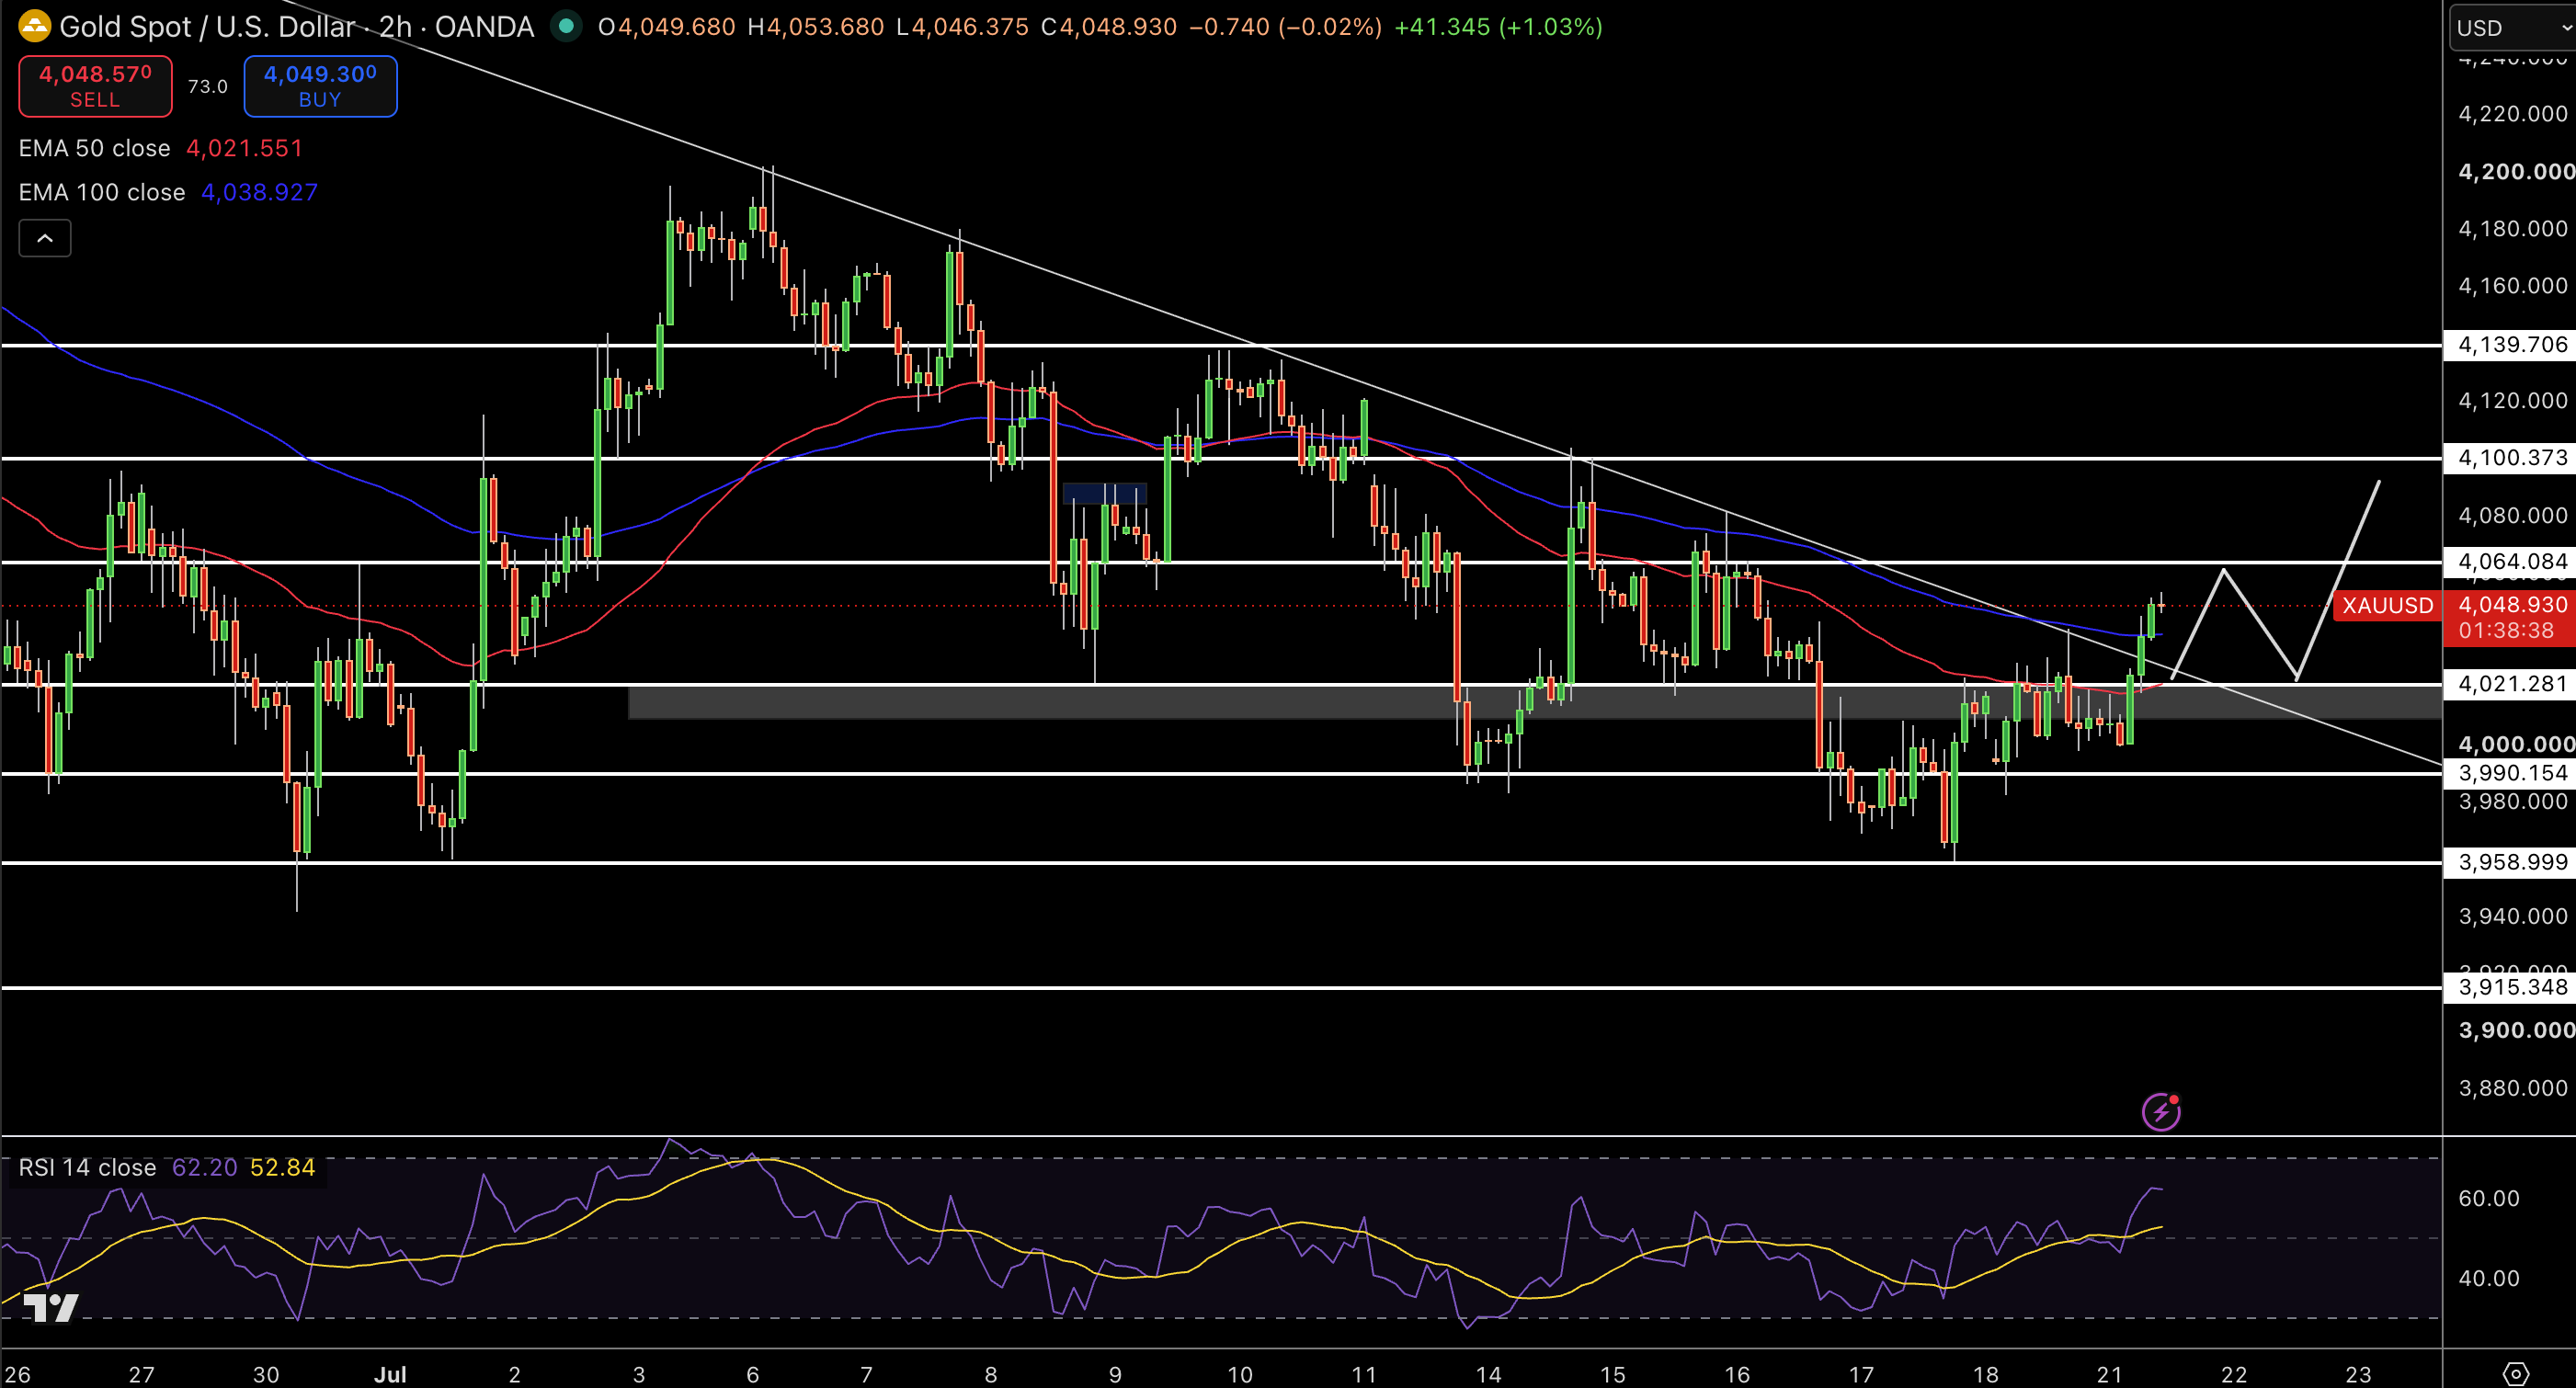Click the 4,160.000 price scale label
The height and width of the screenshot is (1388, 2576).
2512,286
